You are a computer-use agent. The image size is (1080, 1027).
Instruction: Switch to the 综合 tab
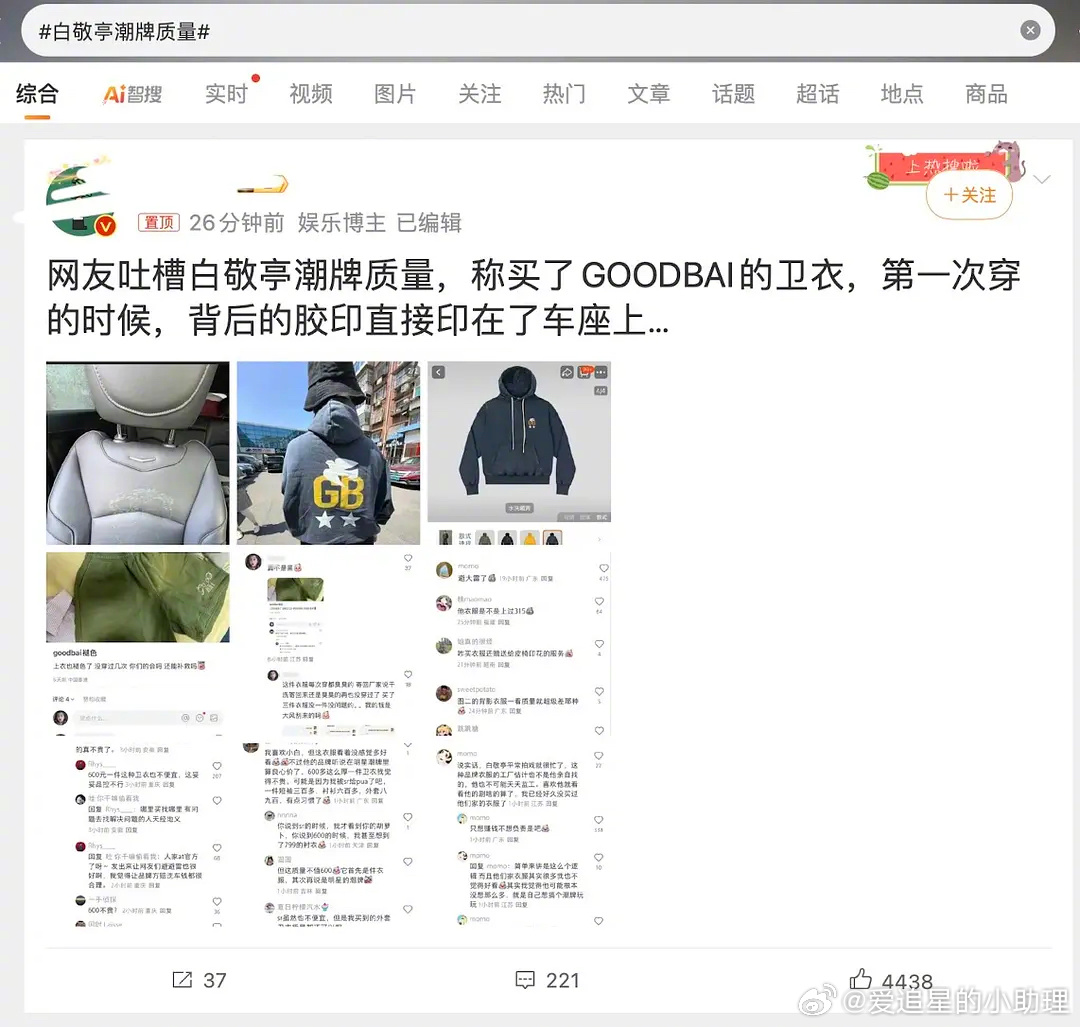click(37, 94)
